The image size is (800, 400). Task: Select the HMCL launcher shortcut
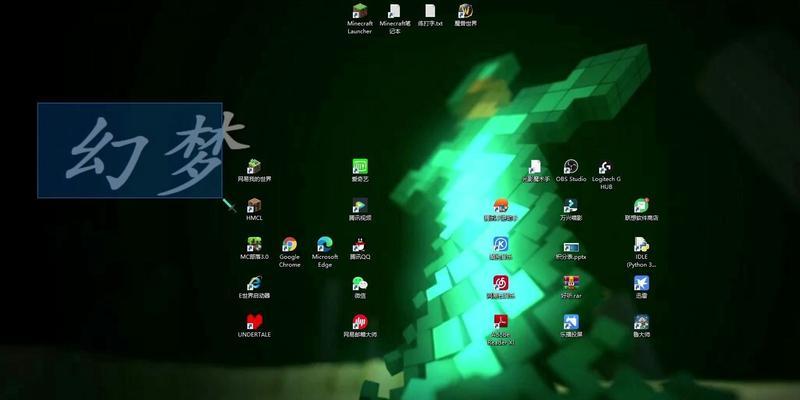254,209
